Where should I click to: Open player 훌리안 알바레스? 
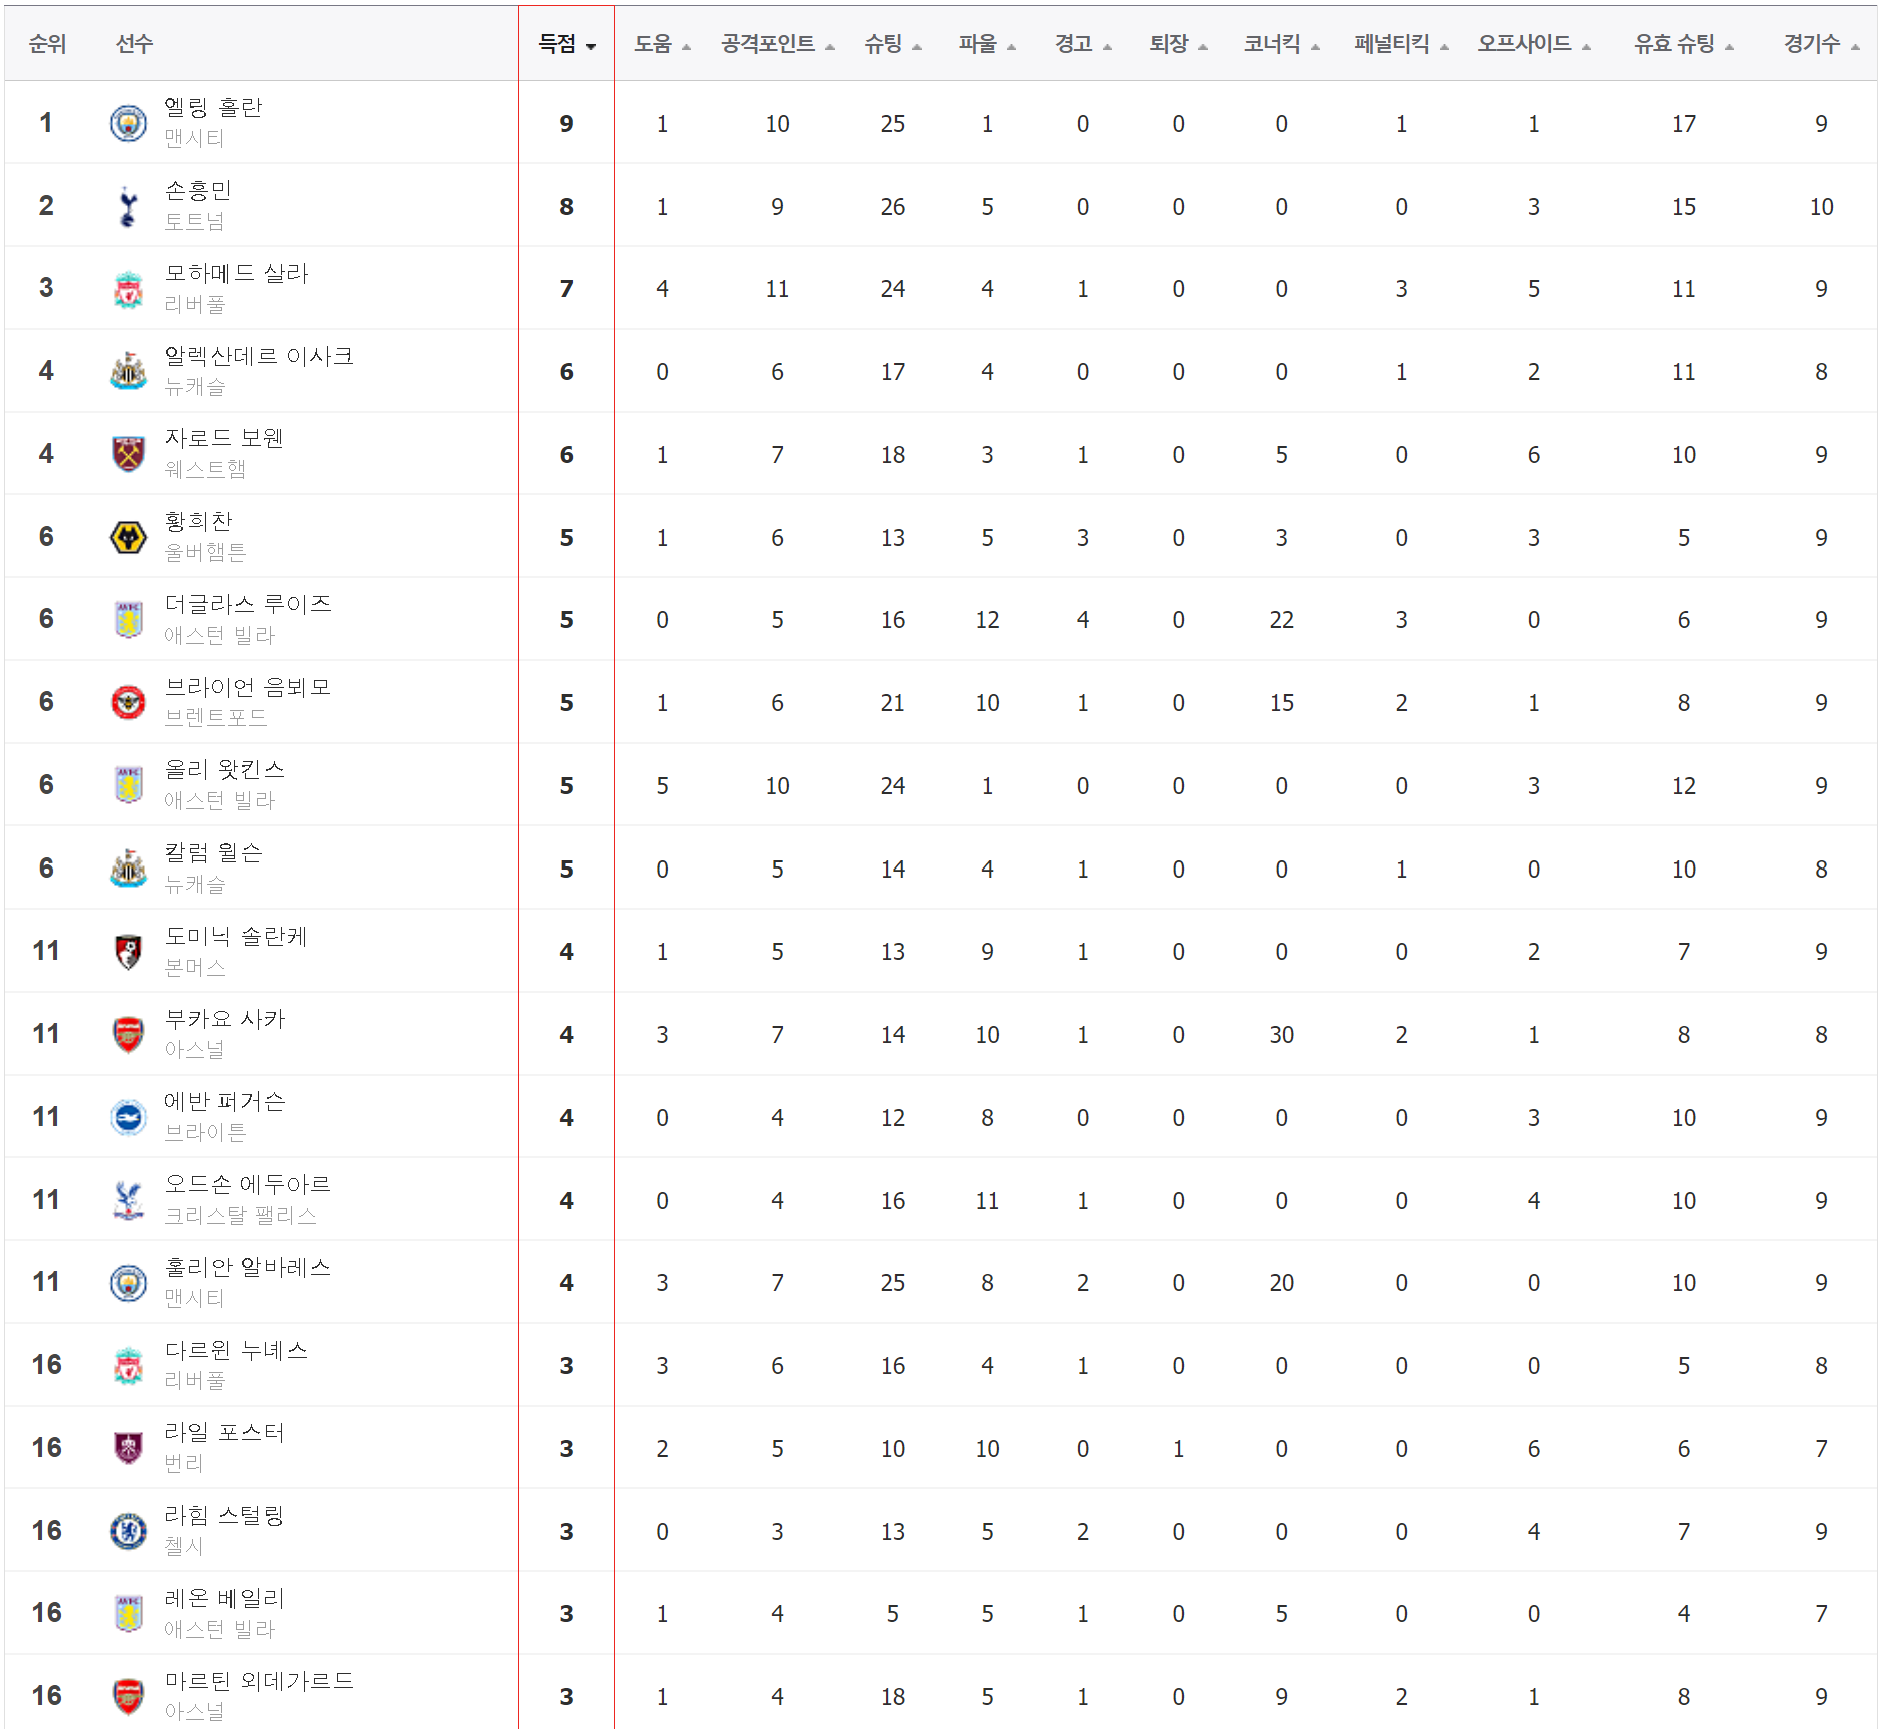[x=248, y=1267]
